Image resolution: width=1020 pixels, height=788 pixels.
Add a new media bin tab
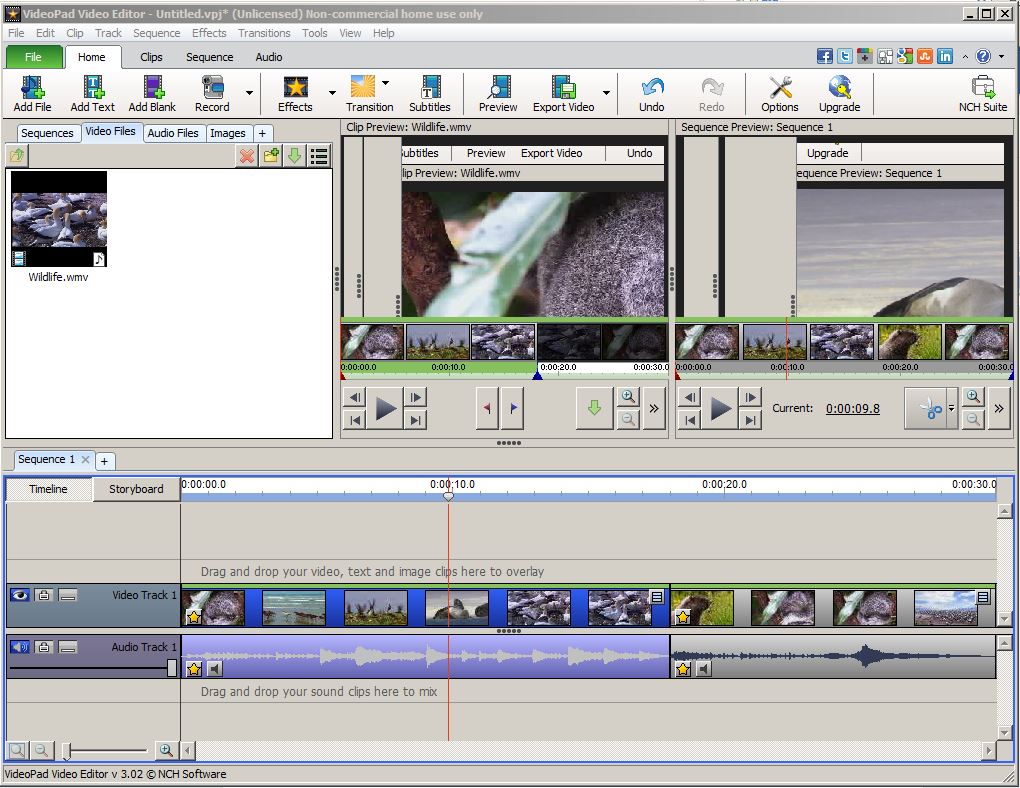click(x=262, y=133)
